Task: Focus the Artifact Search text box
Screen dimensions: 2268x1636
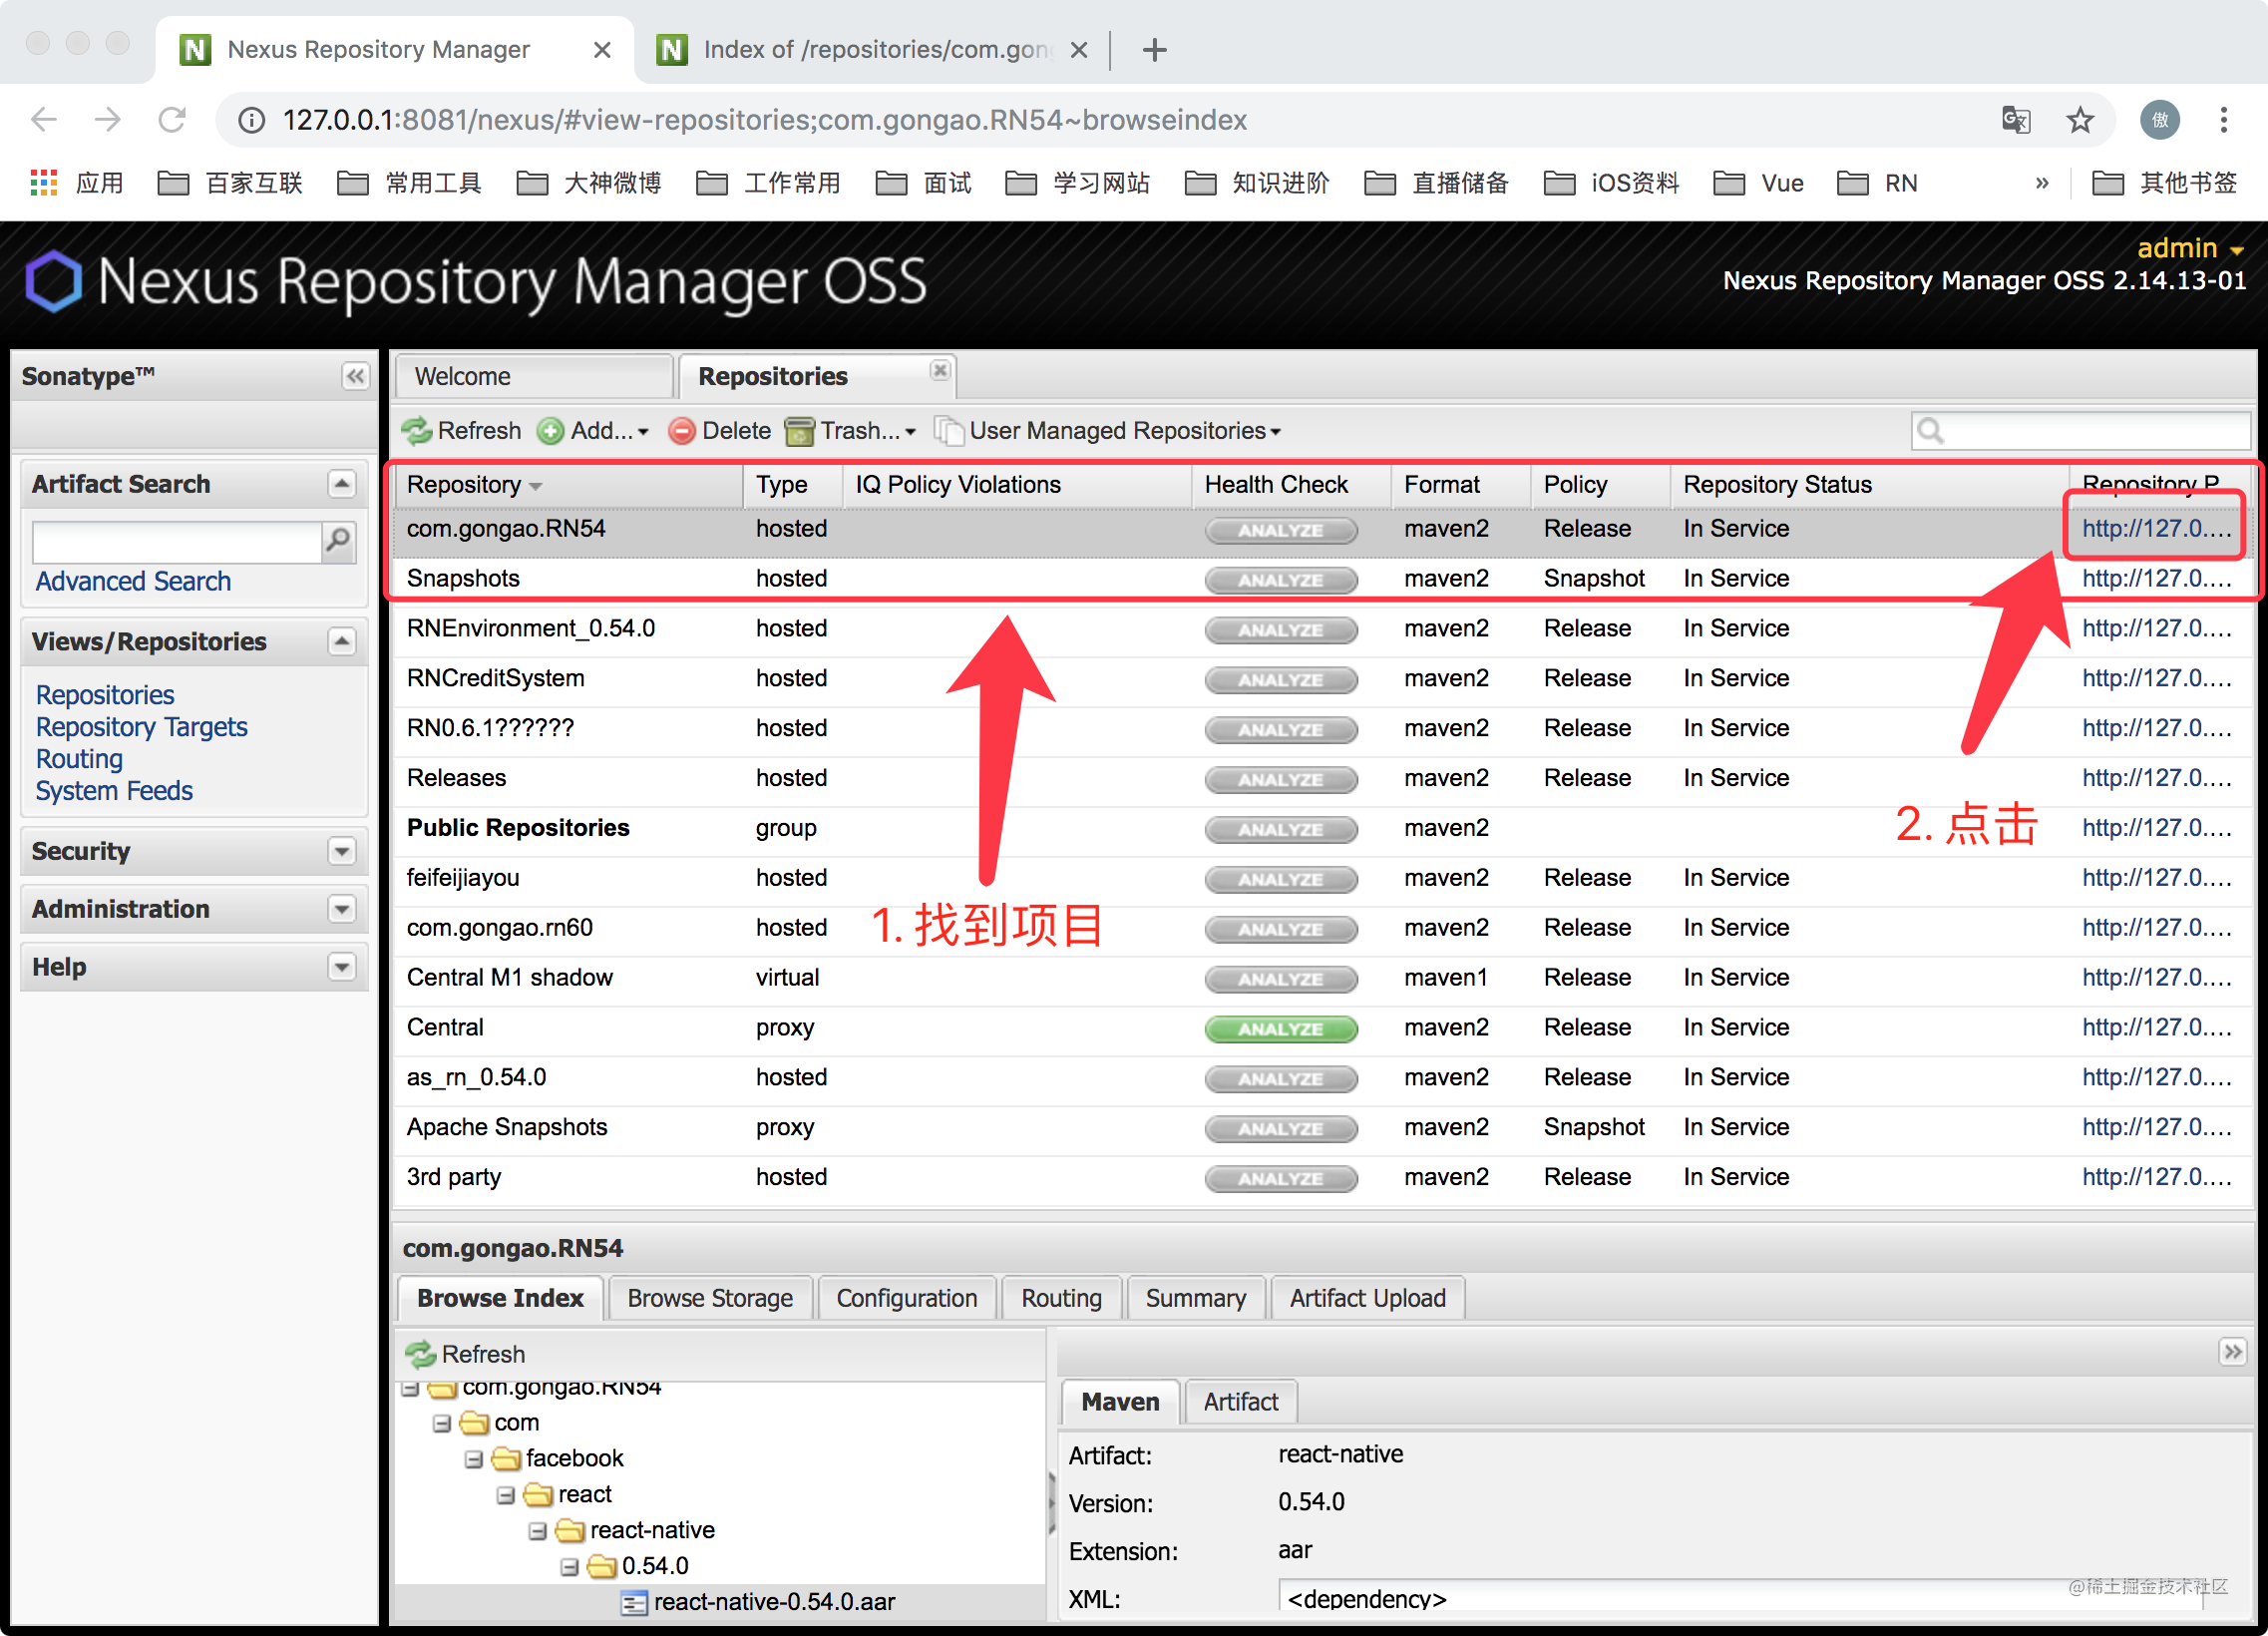Action: [x=177, y=541]
